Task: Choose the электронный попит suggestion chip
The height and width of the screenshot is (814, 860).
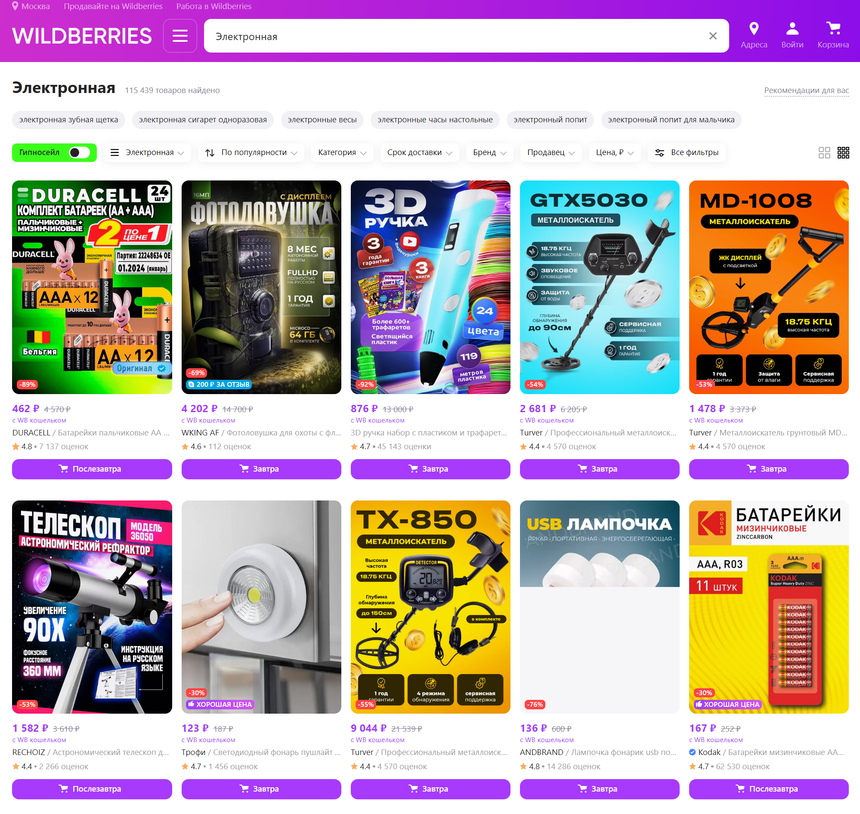Action: coord(550,120)
